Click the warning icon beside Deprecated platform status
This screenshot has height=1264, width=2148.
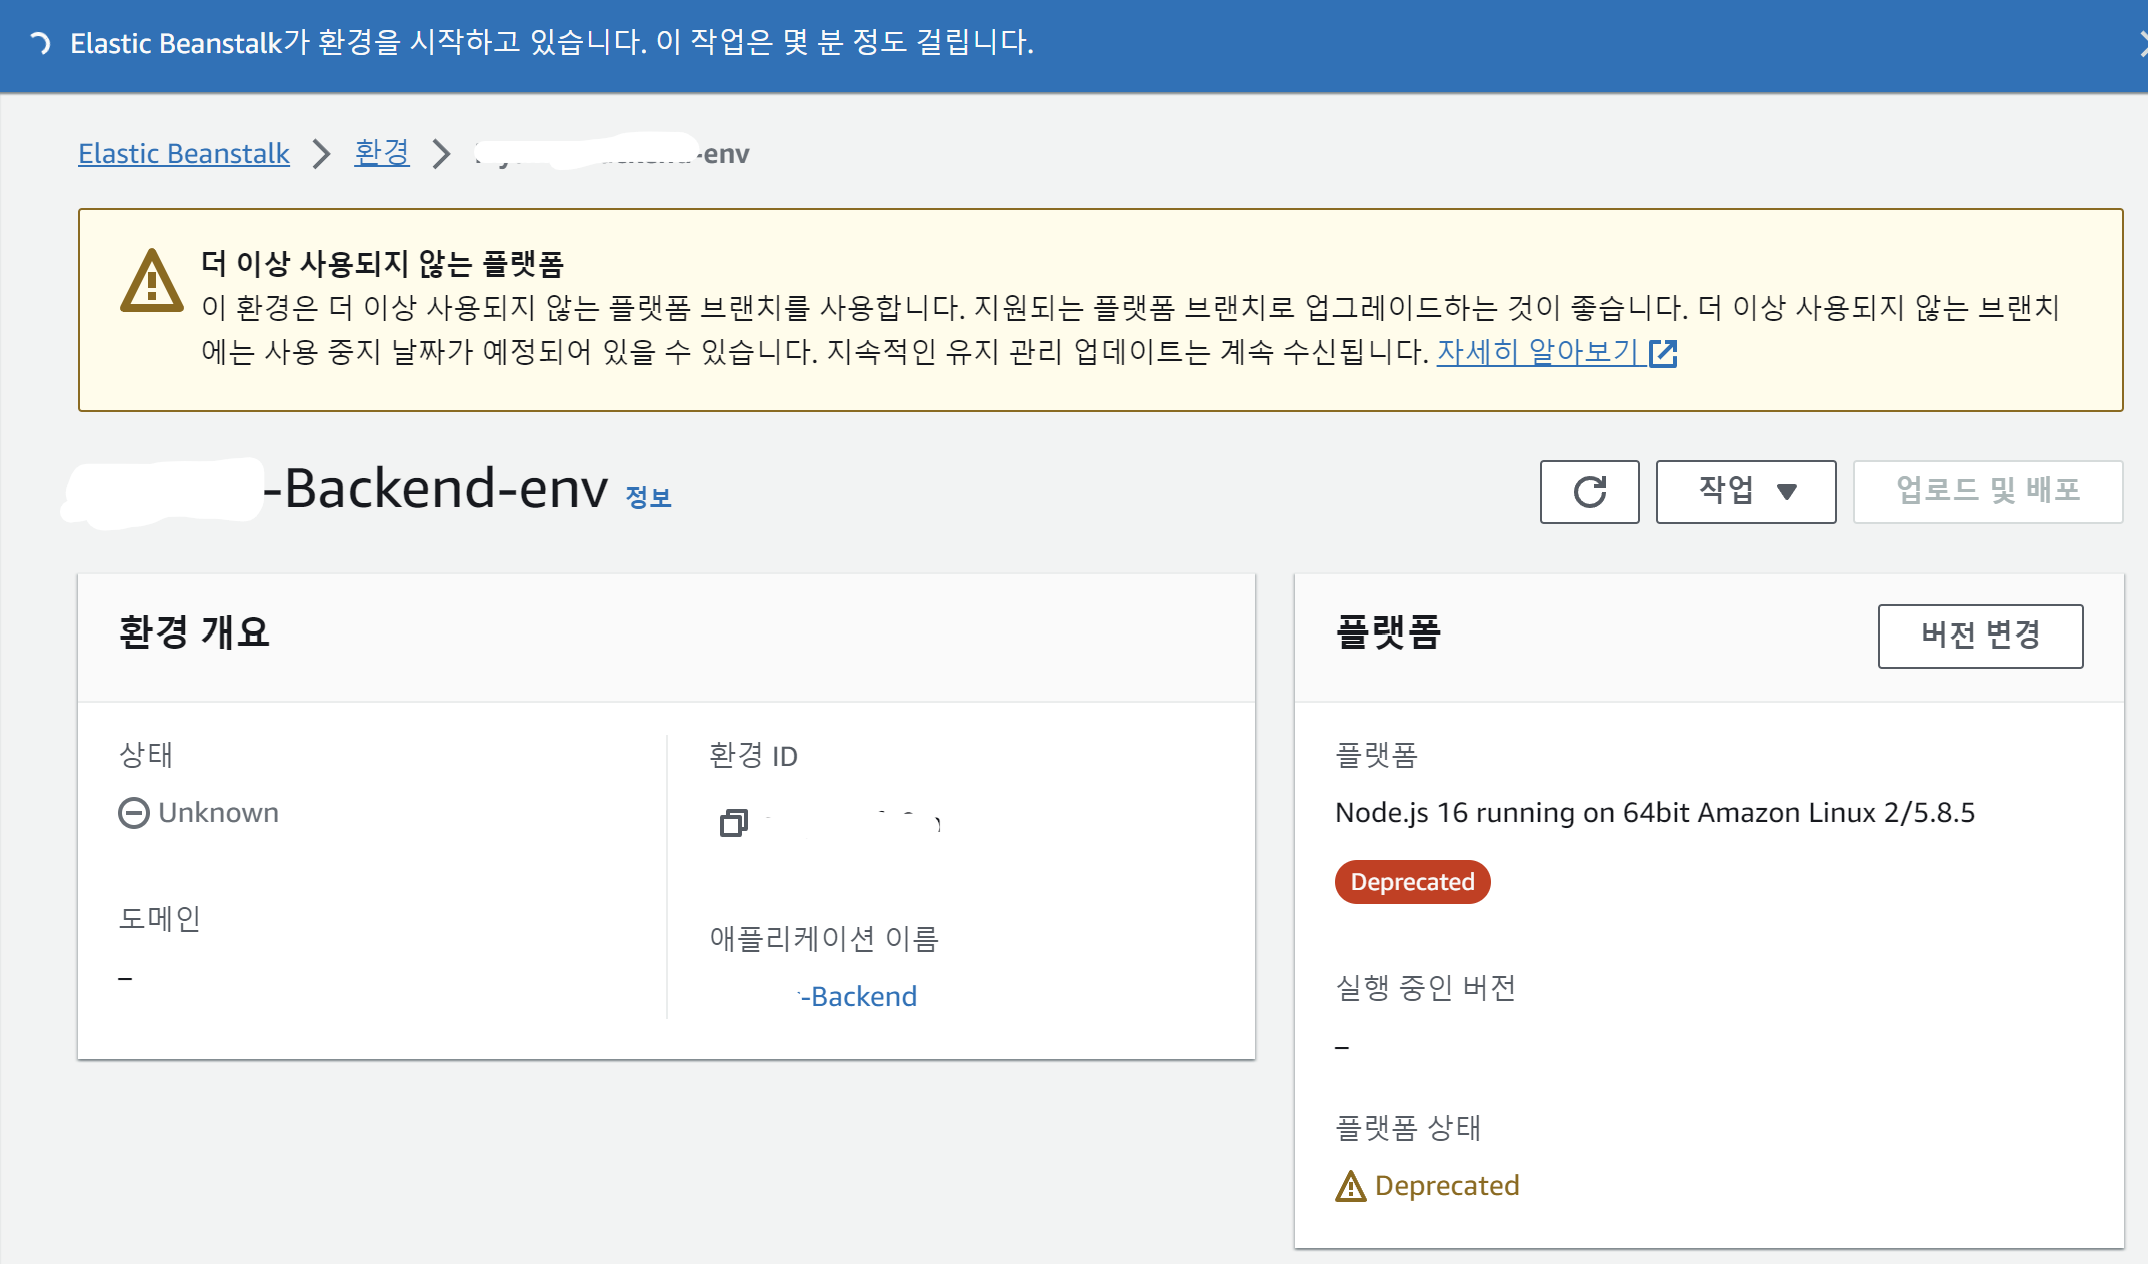click(1351, 1186)
